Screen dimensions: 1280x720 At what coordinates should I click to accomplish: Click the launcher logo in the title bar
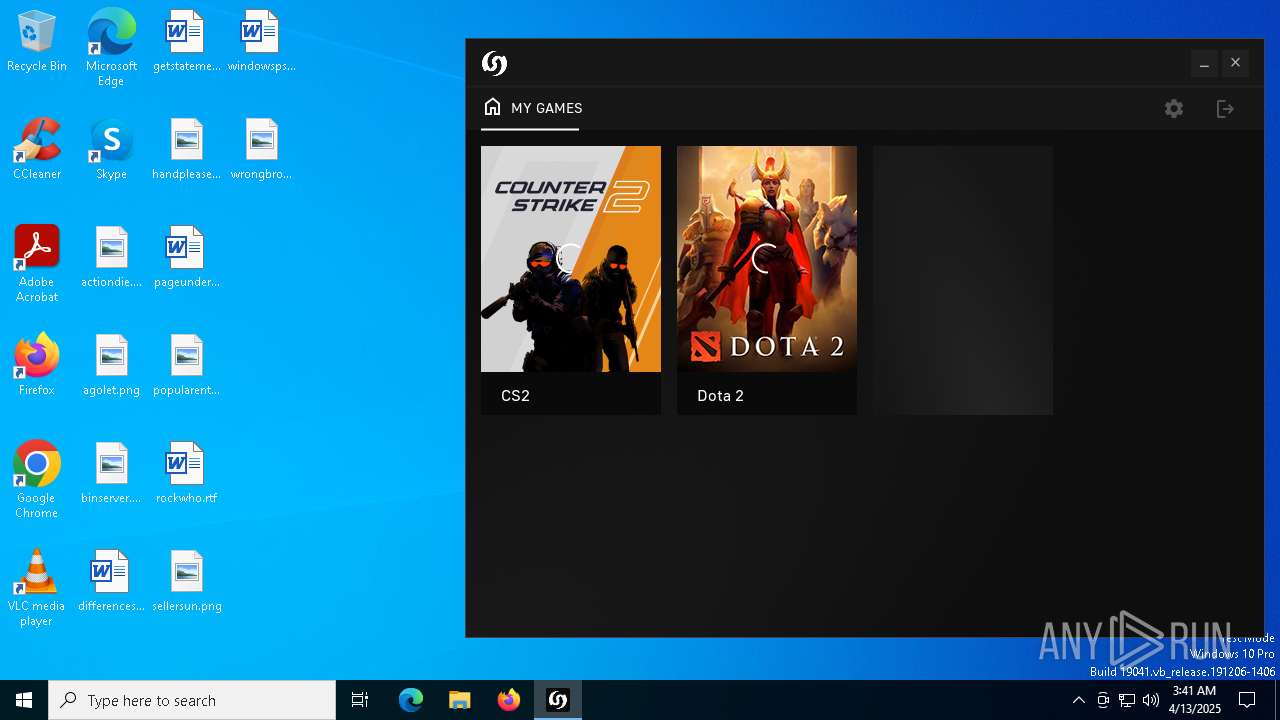pos(494,63)
